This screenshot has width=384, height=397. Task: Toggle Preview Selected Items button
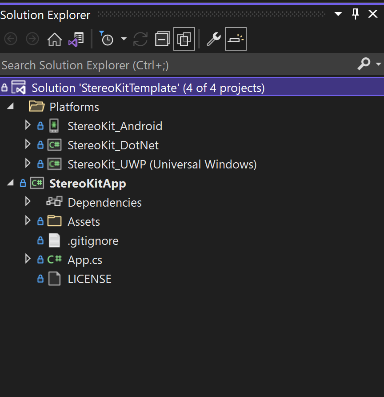236,39
